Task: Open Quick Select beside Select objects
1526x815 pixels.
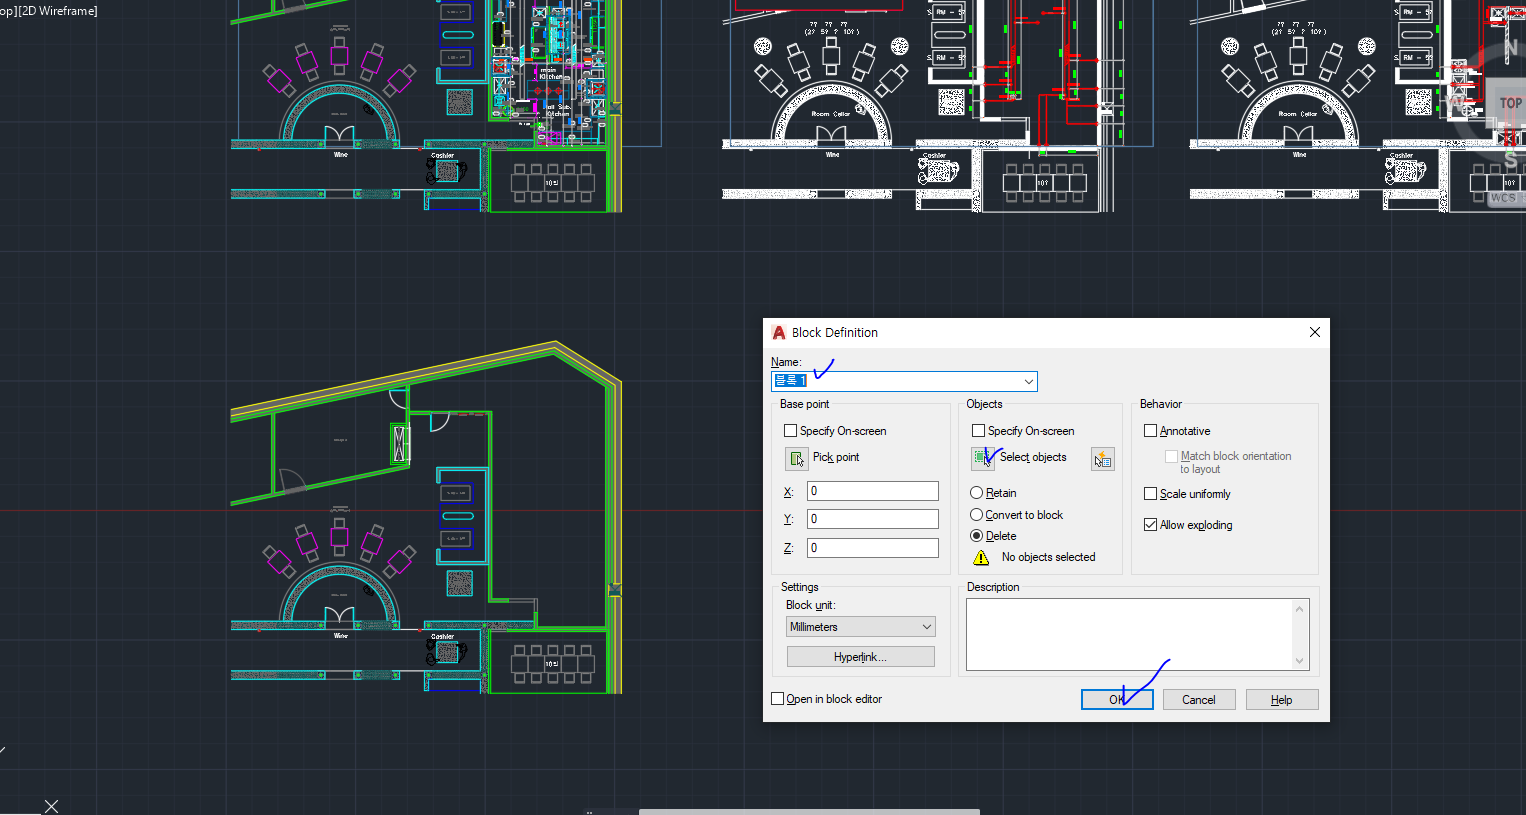Action: coord(1103,459)
